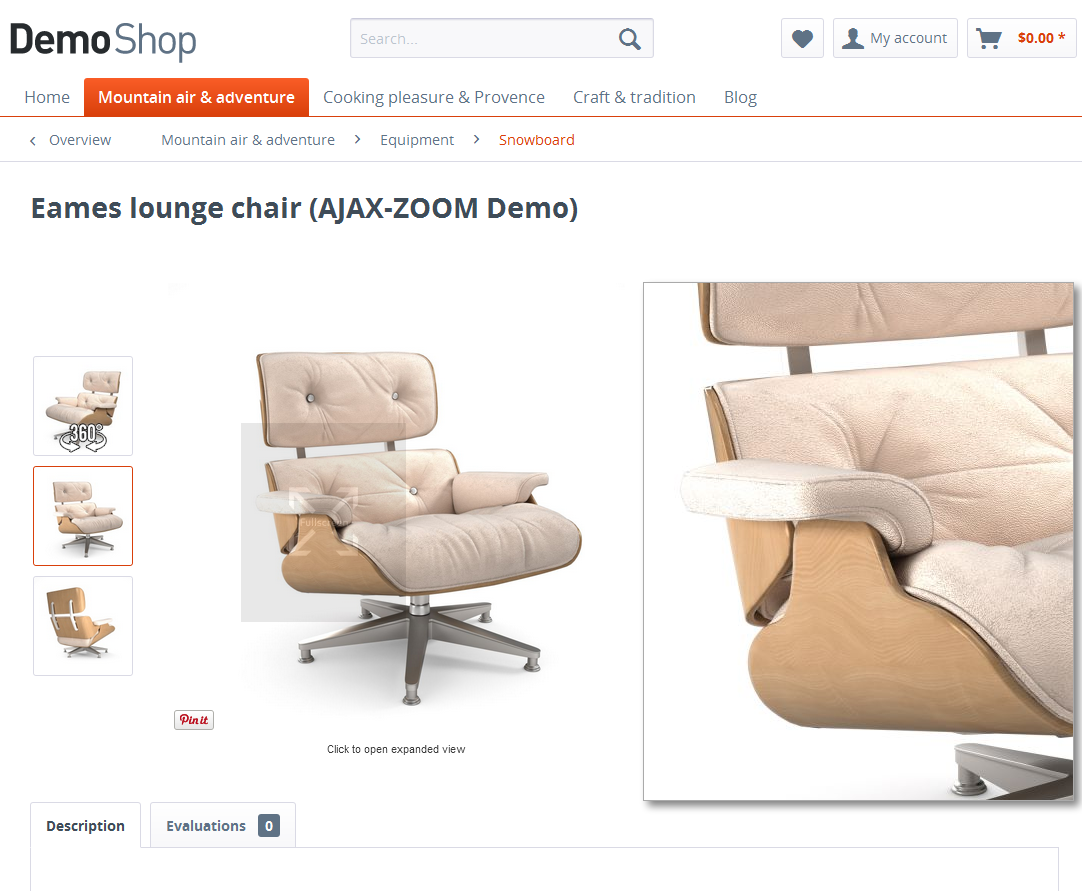Click chevron after Mountain air & adventure breadcrumb
1082x891 pixels.
click(x=357, y=139)
